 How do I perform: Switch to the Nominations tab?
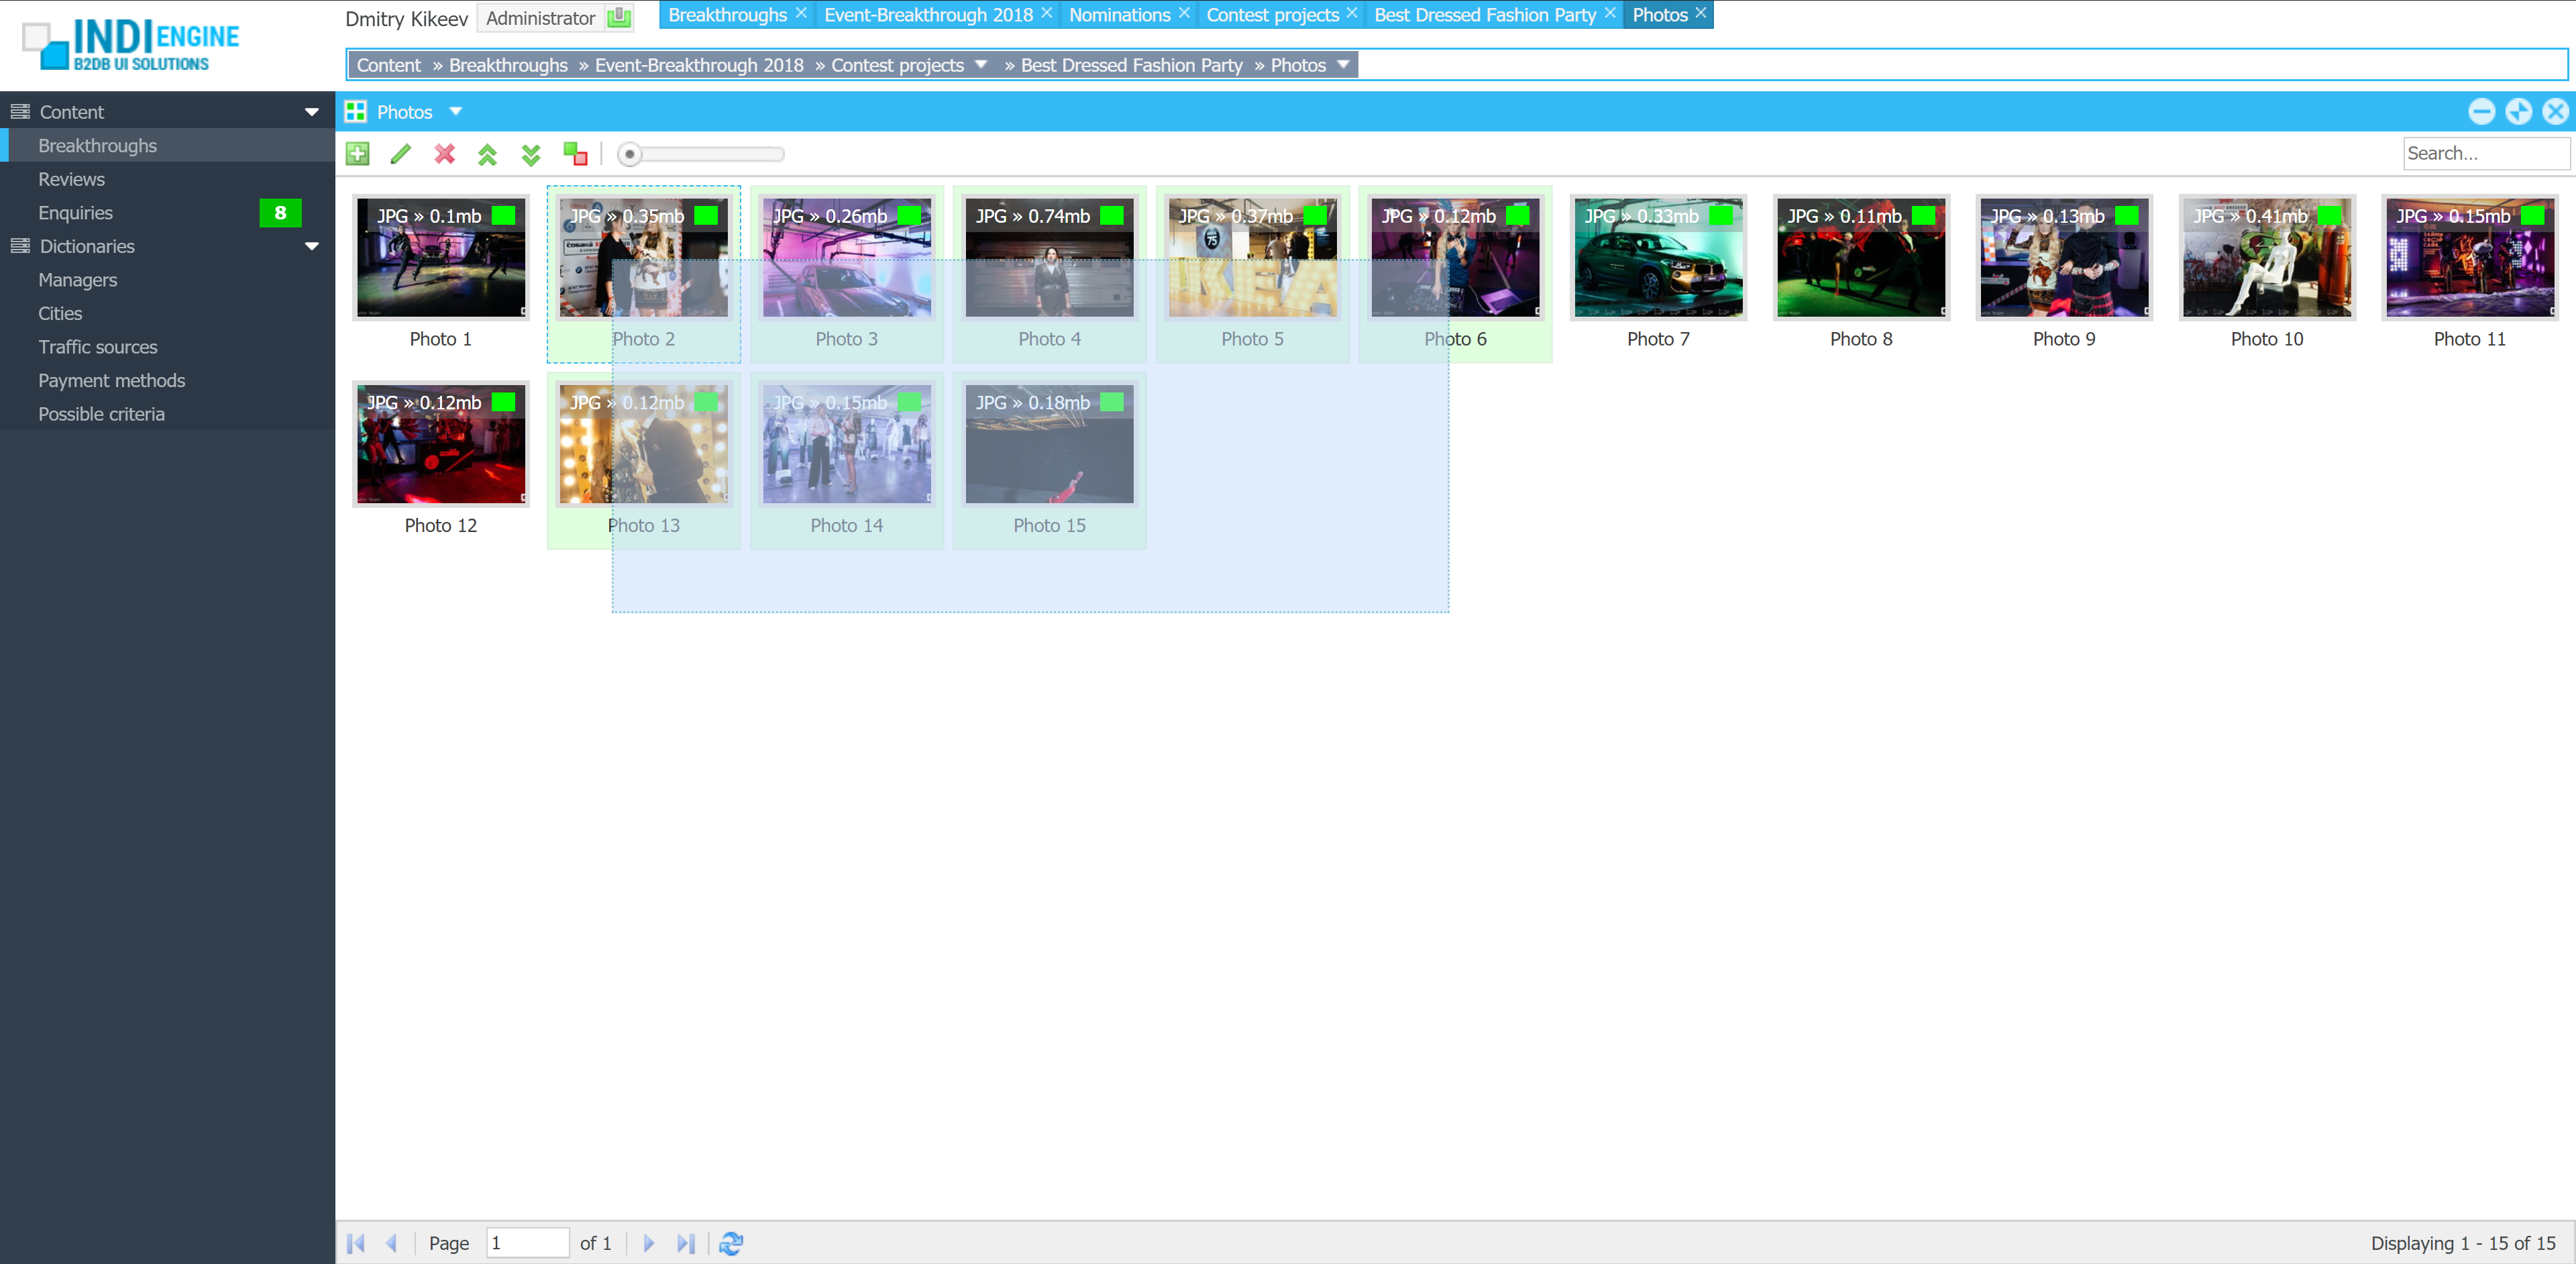[x=1119, y=15]
